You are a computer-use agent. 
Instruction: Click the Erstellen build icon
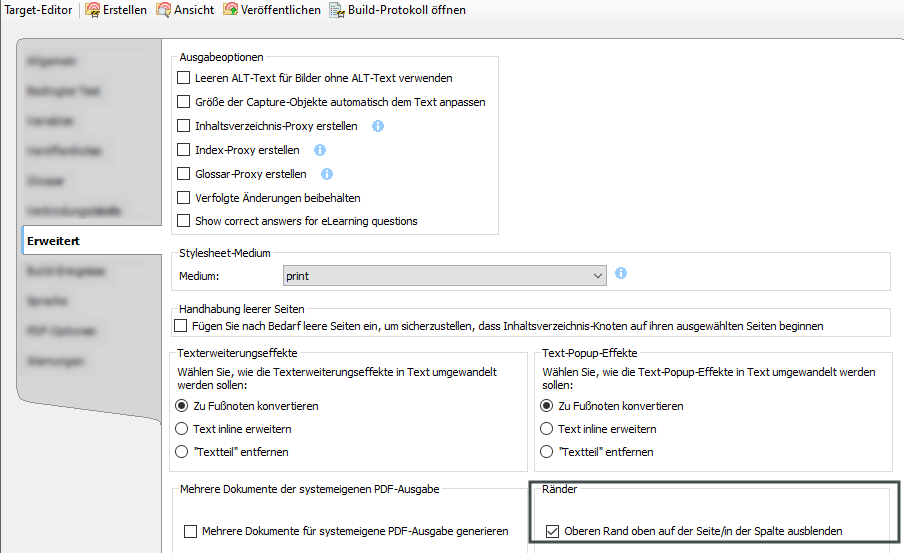92,10
